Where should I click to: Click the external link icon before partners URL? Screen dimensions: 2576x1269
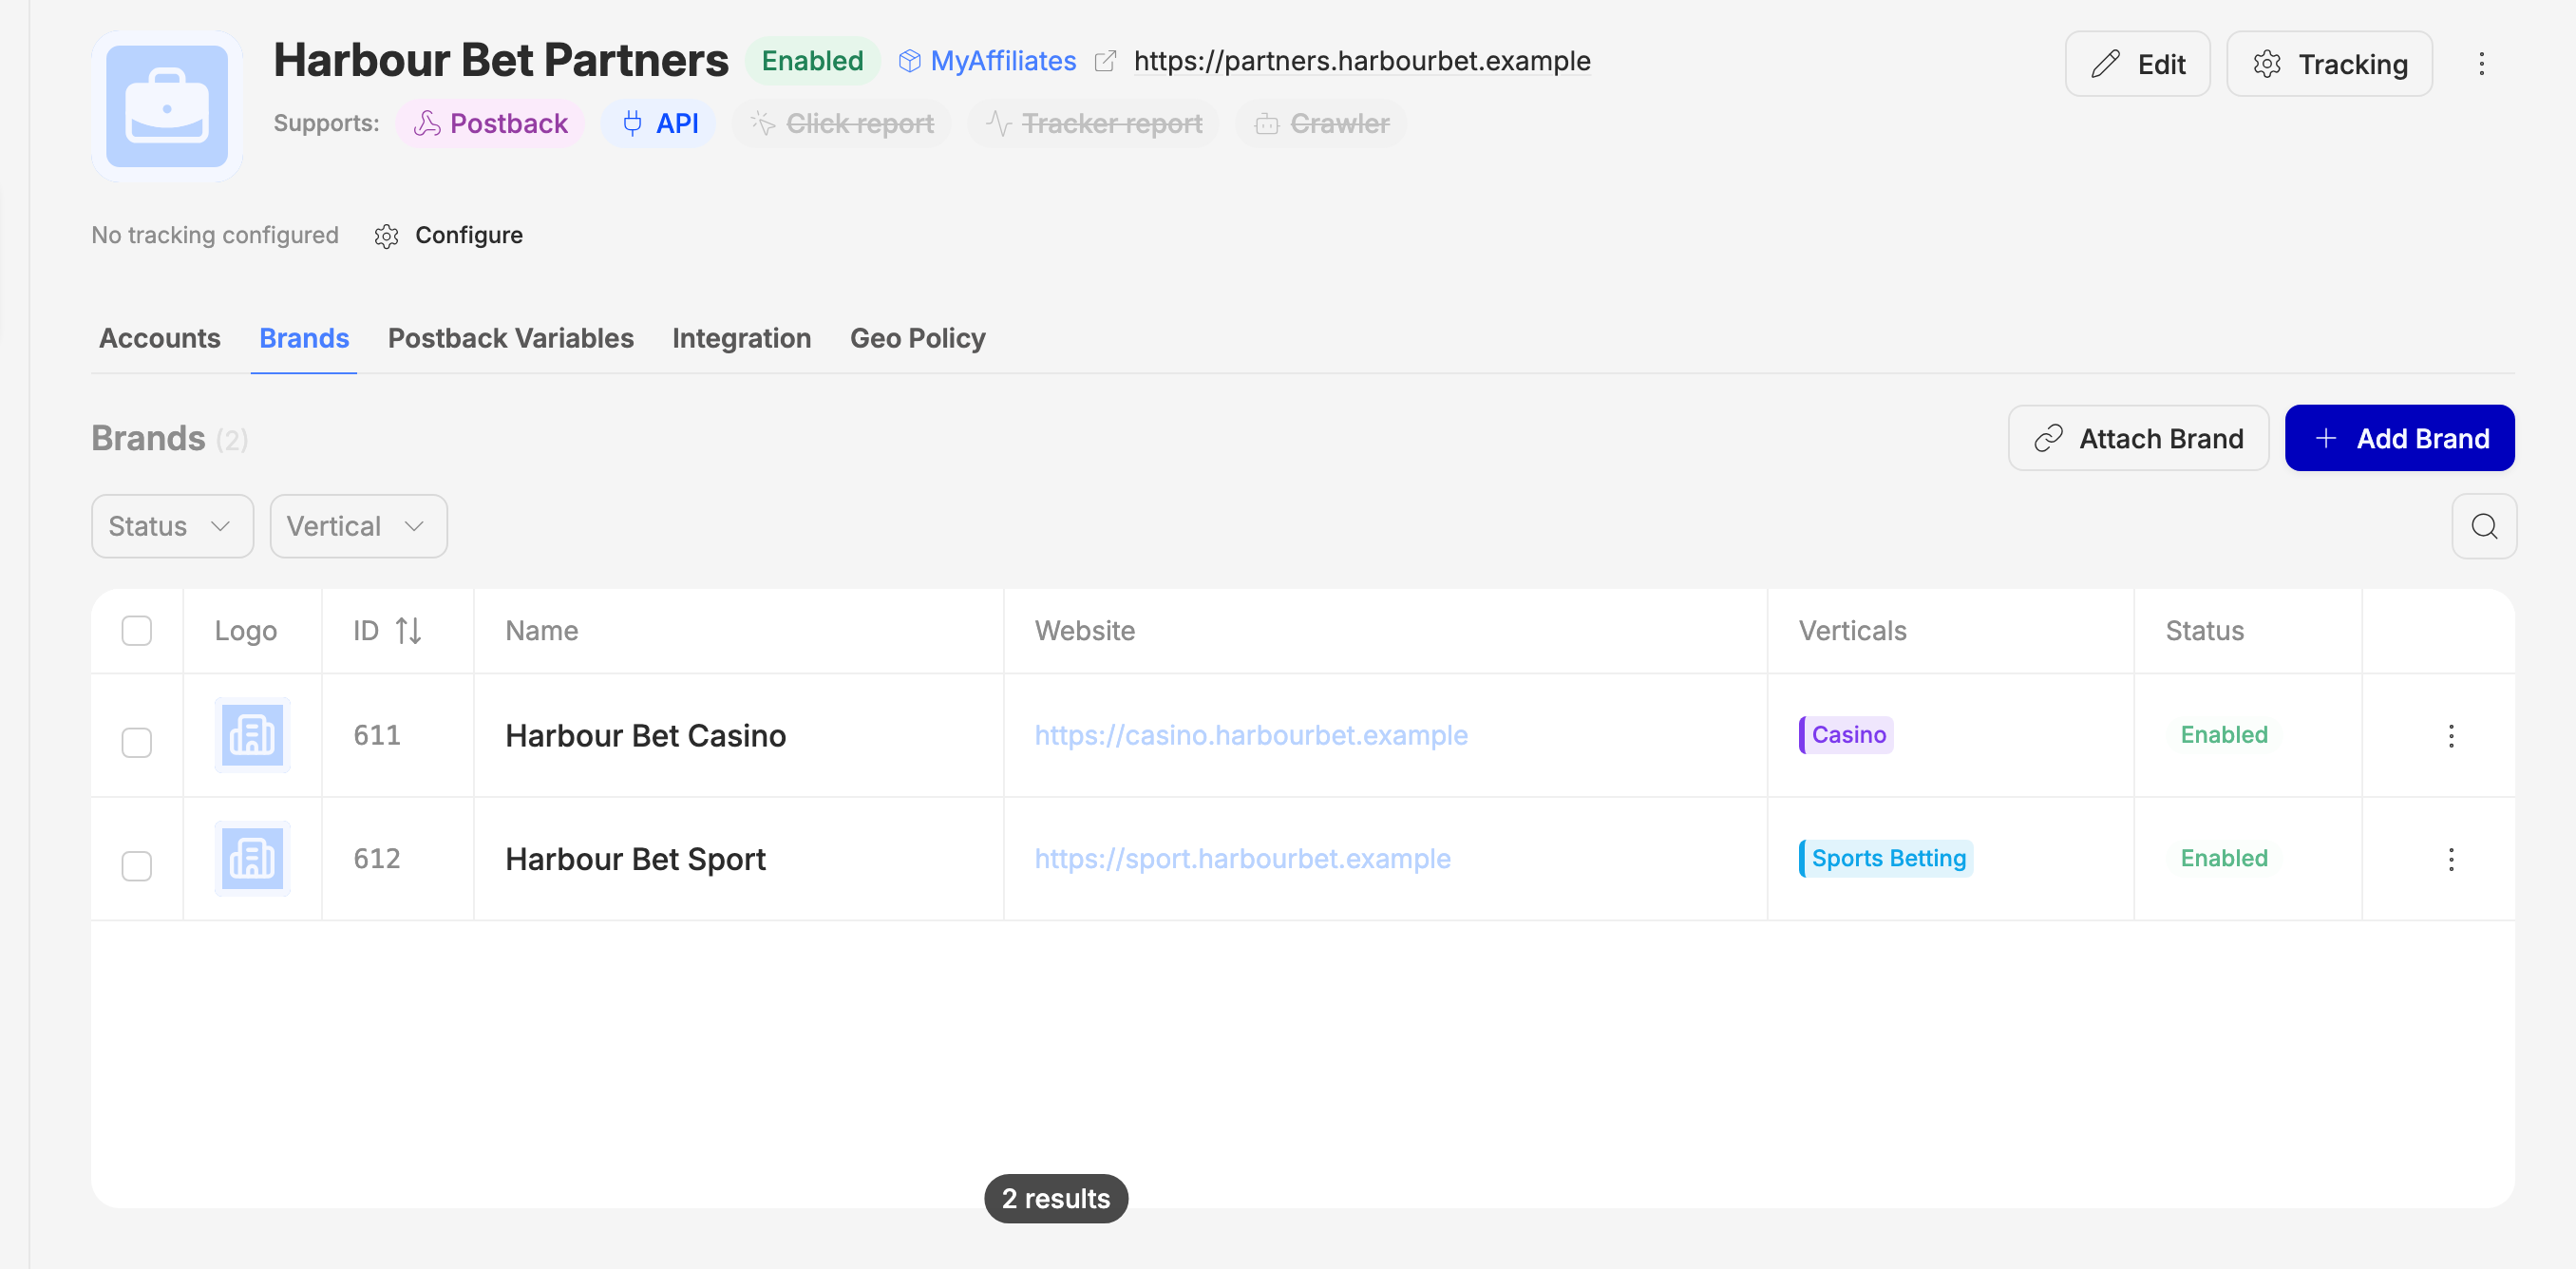[1104, 62]
